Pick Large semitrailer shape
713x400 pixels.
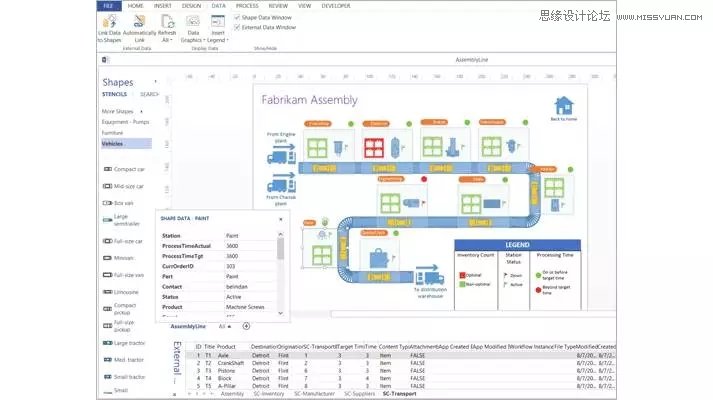[121, 220]
